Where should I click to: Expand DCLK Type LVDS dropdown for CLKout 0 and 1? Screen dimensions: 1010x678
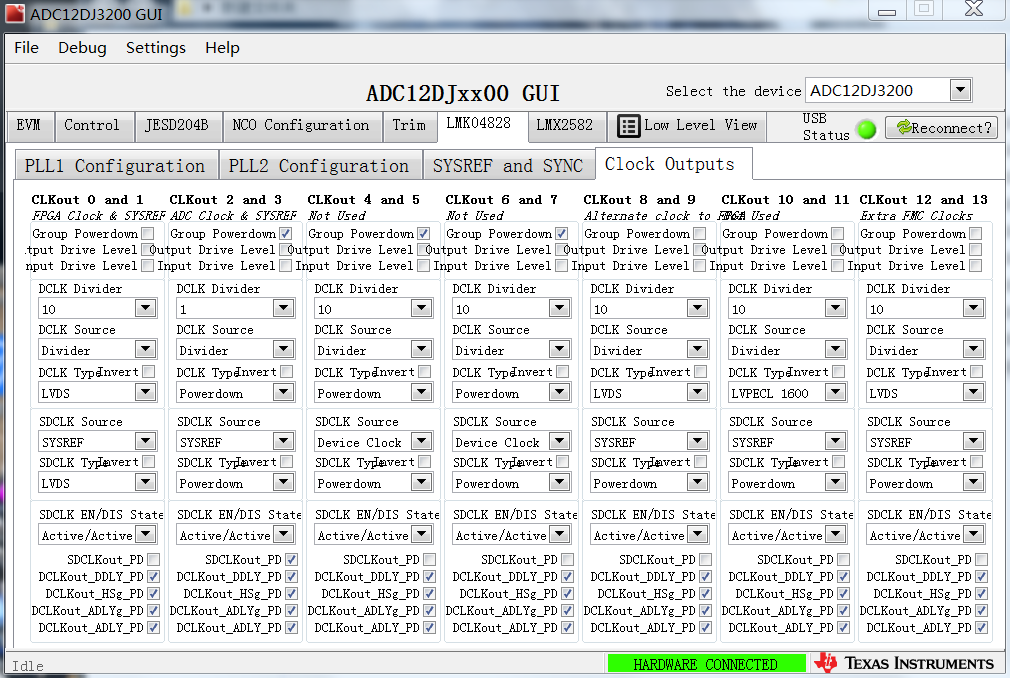point(146,392)
